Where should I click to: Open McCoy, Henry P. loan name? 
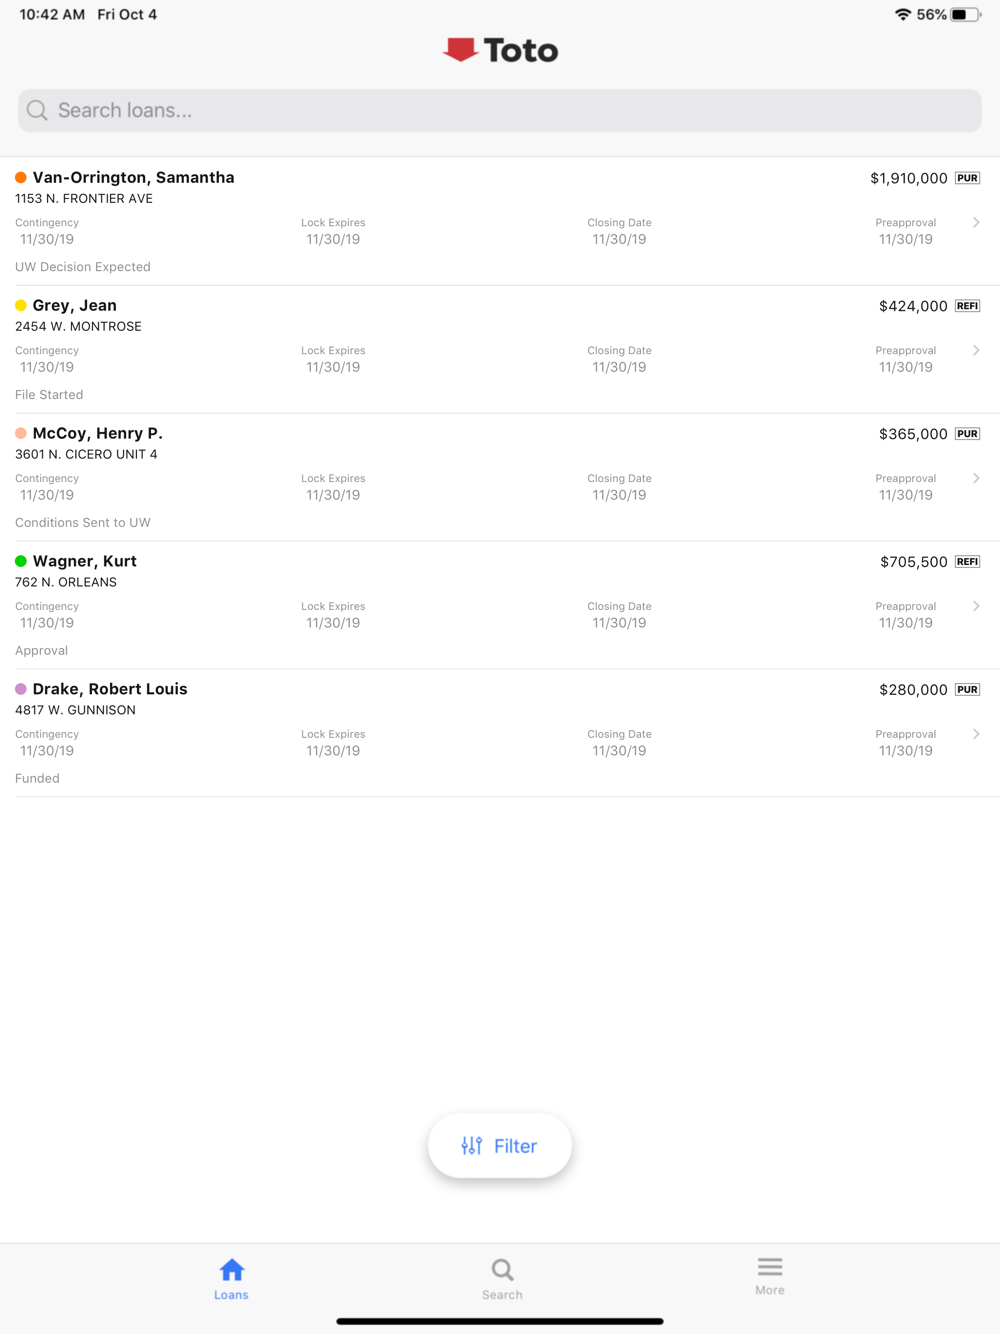98,433
